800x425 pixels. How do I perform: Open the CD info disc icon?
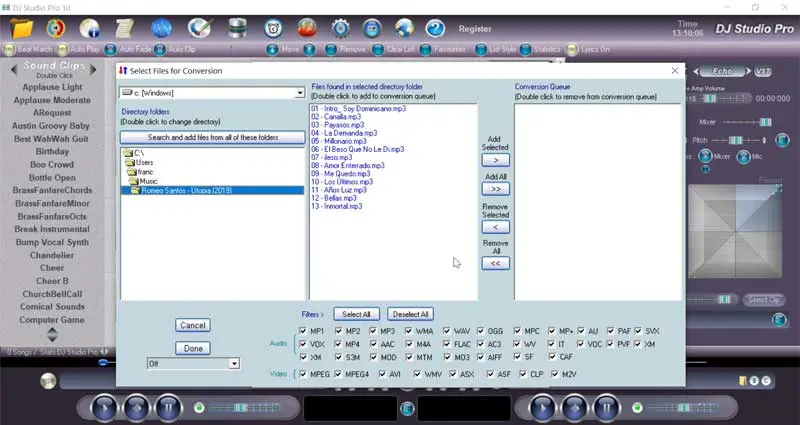click(90, 29)
